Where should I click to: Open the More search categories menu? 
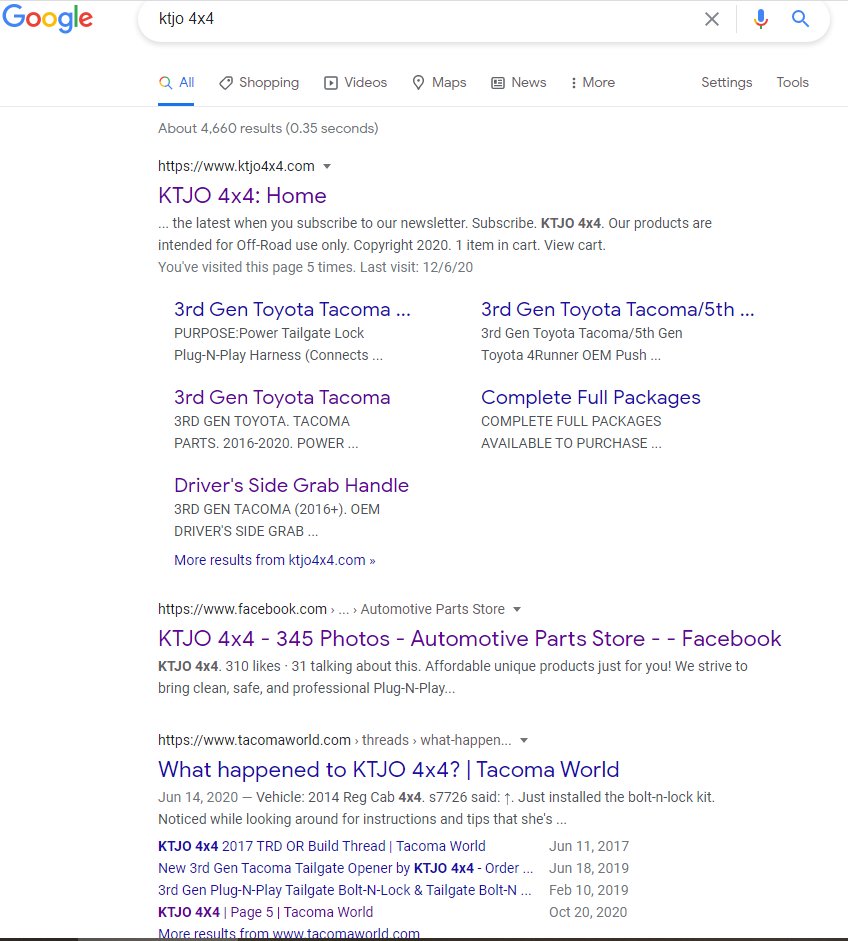[593, 83]
